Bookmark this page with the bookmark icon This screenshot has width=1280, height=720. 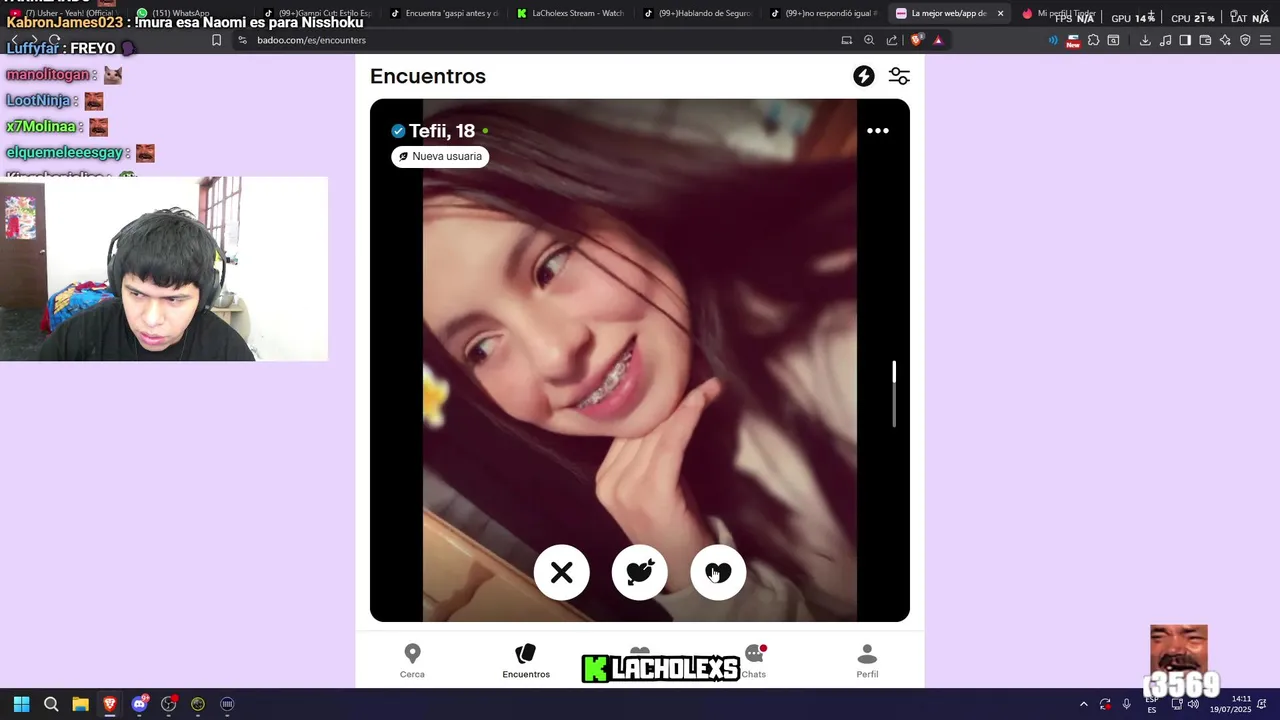216,40
